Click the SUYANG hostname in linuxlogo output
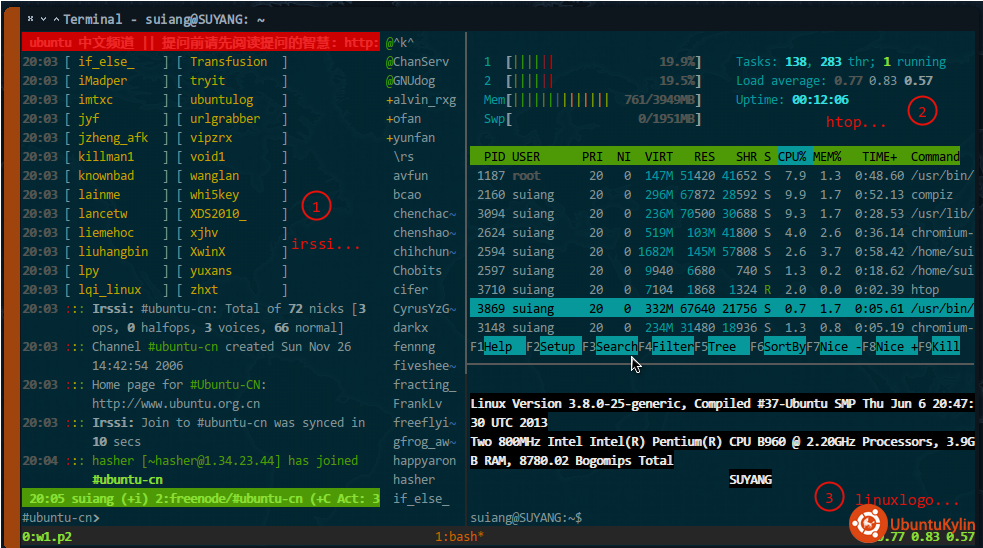Viewport: 983px width, 548px height. click(x=750, y=480)
